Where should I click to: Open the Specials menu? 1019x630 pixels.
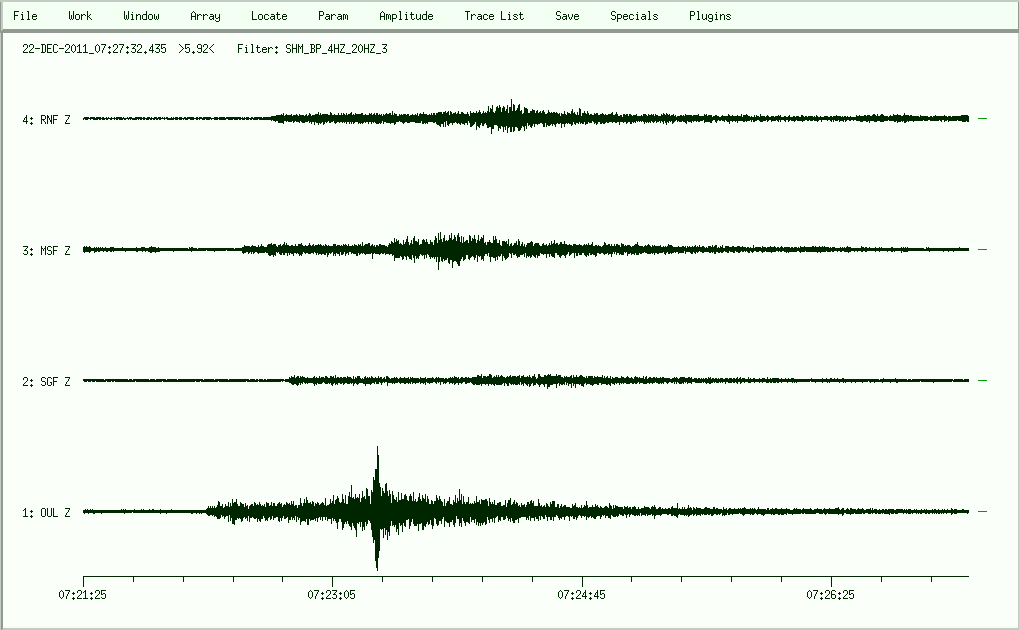coord(634,16)
